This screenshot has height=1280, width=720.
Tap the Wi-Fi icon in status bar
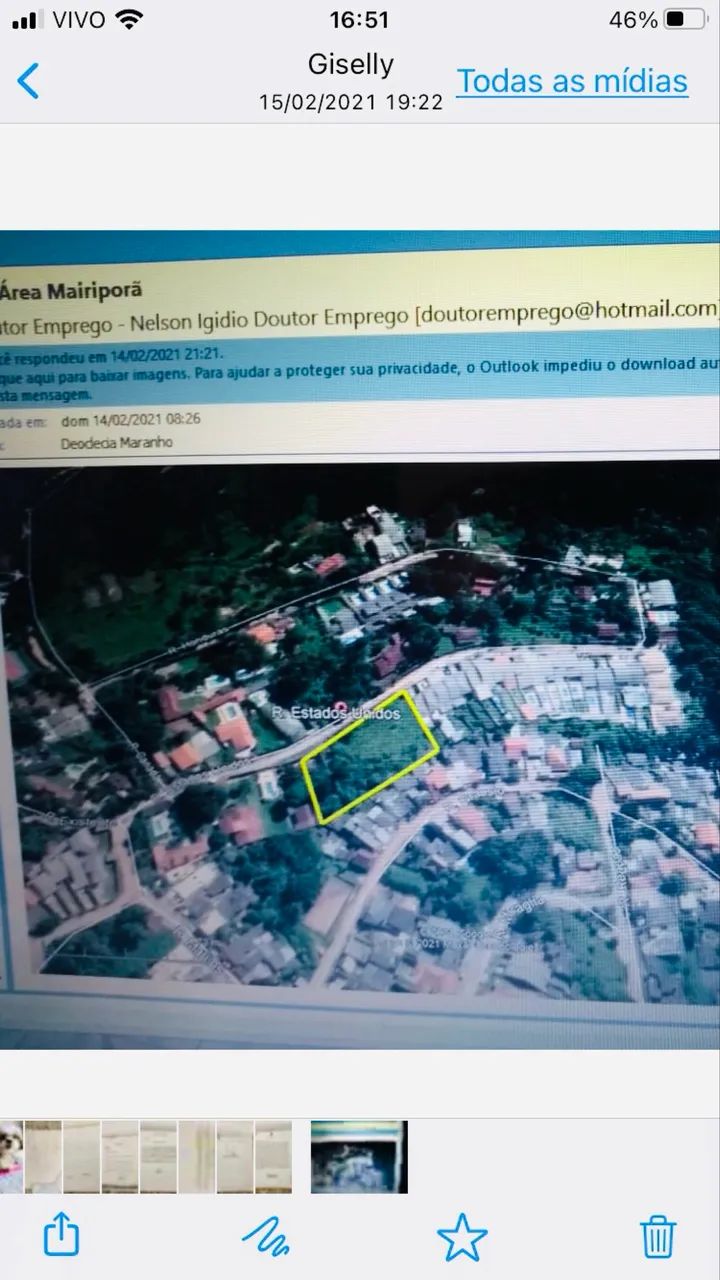(x=129, y=19)
